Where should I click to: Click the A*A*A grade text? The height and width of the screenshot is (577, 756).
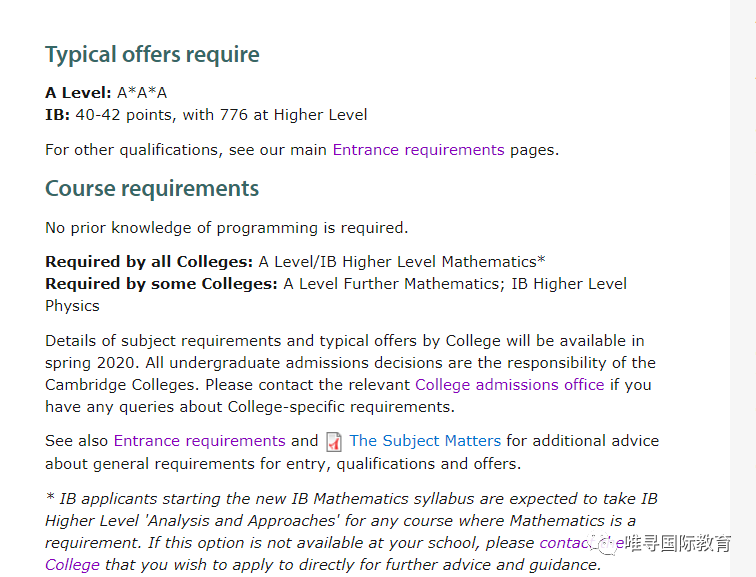142,93
